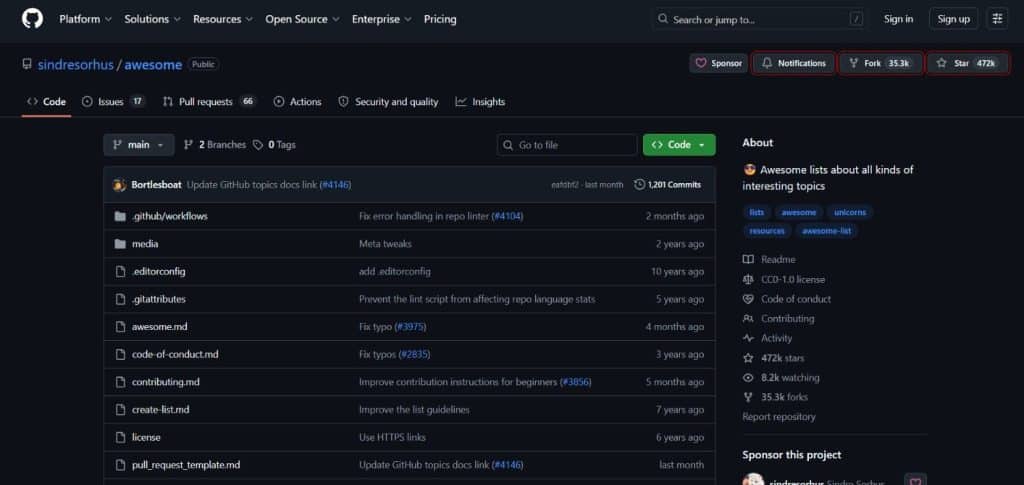Open the Resources dropdown
The height and width of the screenshot is (485, 1024).
223,19
